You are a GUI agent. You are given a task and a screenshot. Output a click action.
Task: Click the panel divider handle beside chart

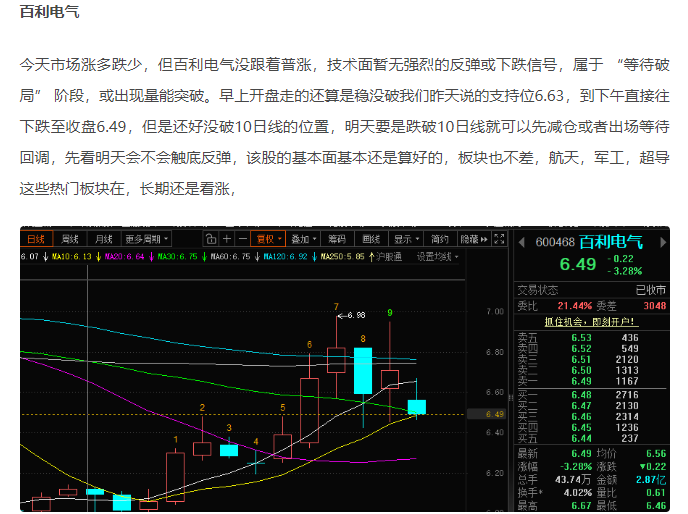(x=511, y=398)
